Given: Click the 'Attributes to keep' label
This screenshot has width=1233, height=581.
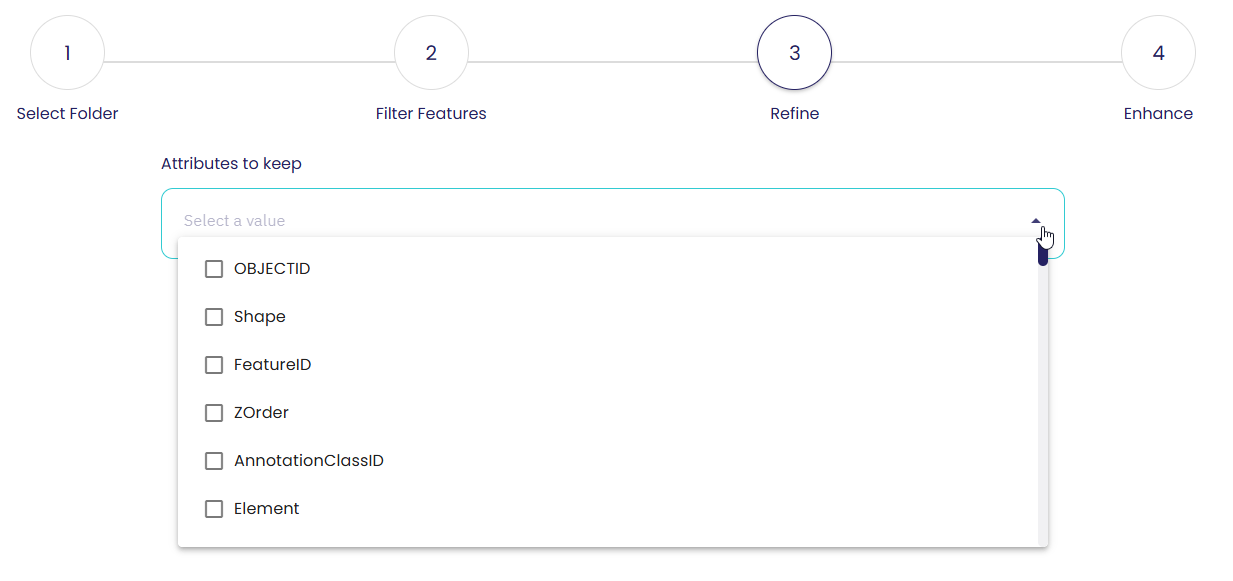Looking at the screenshot, I should (x=231, y=163).
